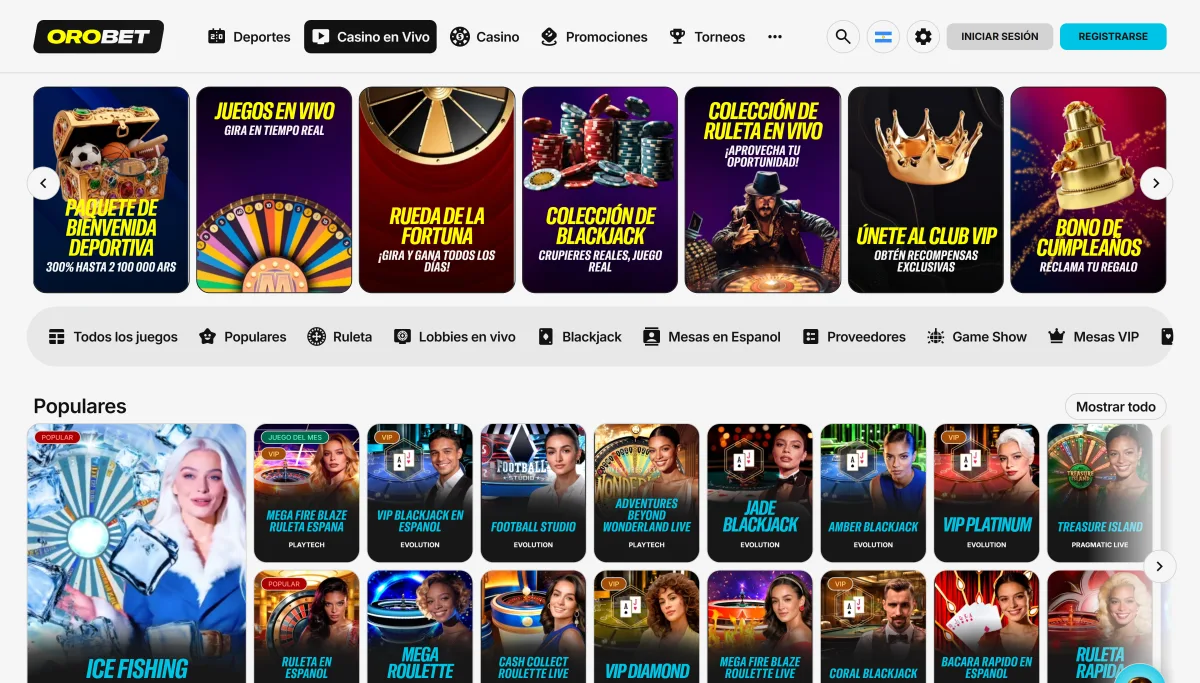Click the Mesas VIP crown icon
The width and height of the screenshot is (1200, 683).
pos(1056,337)
